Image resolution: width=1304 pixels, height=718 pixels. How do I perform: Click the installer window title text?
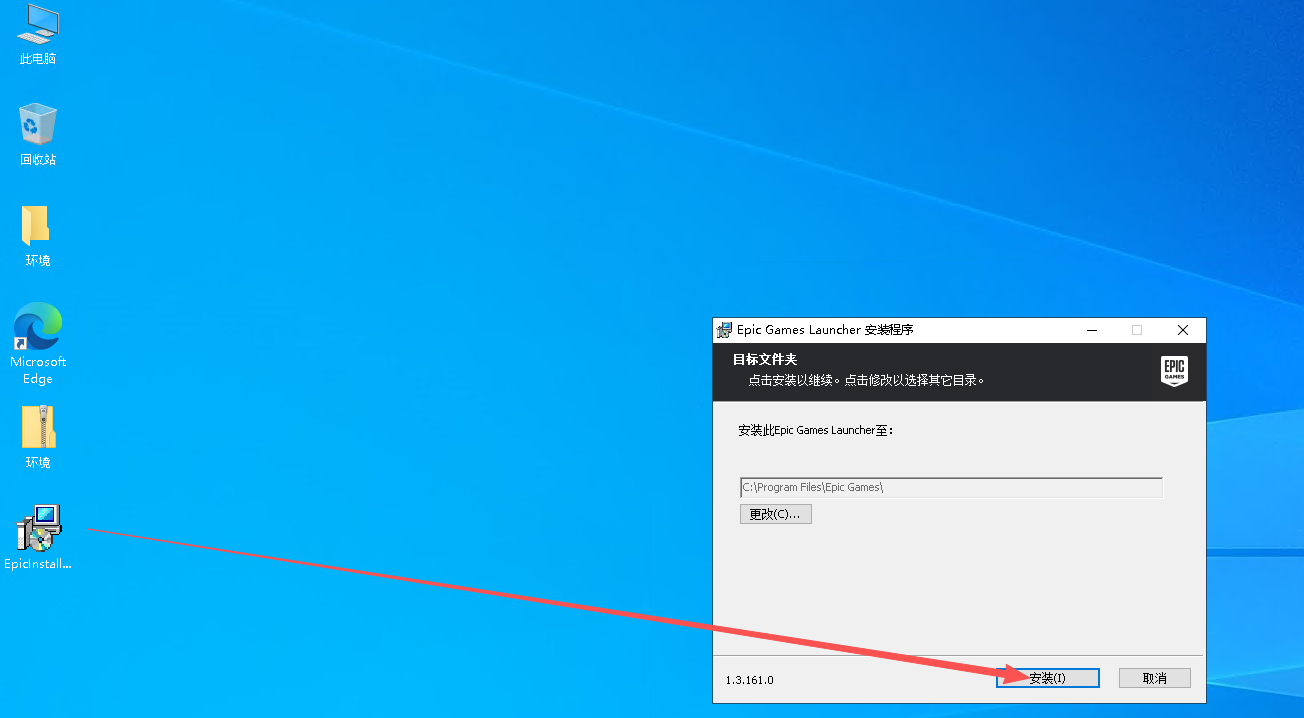(x=825, y=330)
